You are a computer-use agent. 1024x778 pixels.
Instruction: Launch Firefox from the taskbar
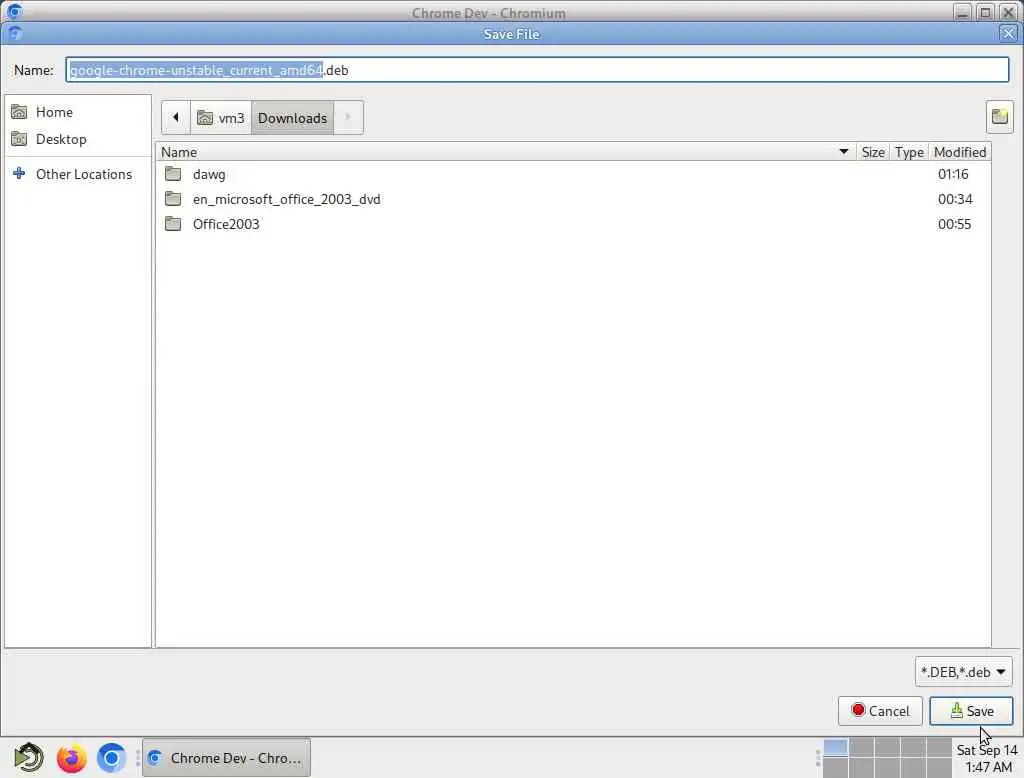pos(71,758)
